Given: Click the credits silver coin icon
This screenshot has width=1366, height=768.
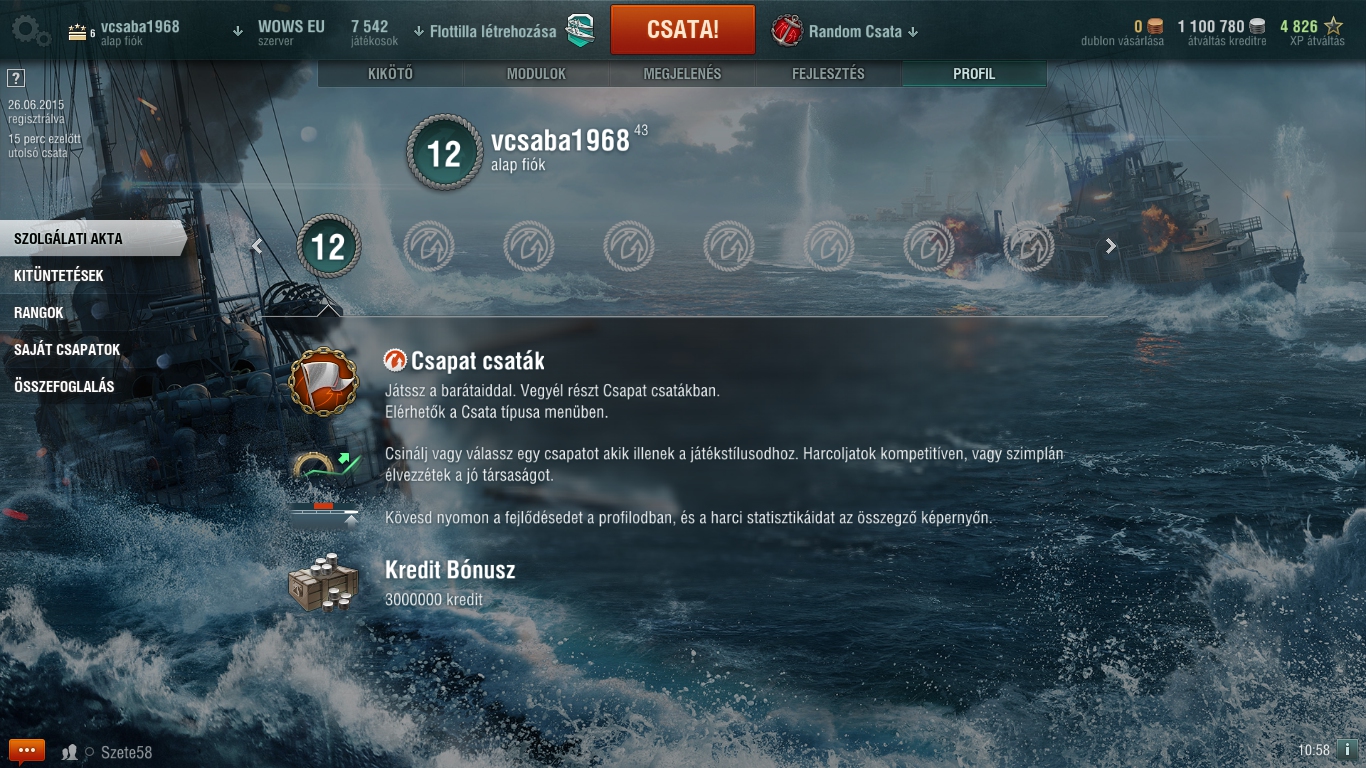Looking at the screenshot, I should tap(1257, 27).
